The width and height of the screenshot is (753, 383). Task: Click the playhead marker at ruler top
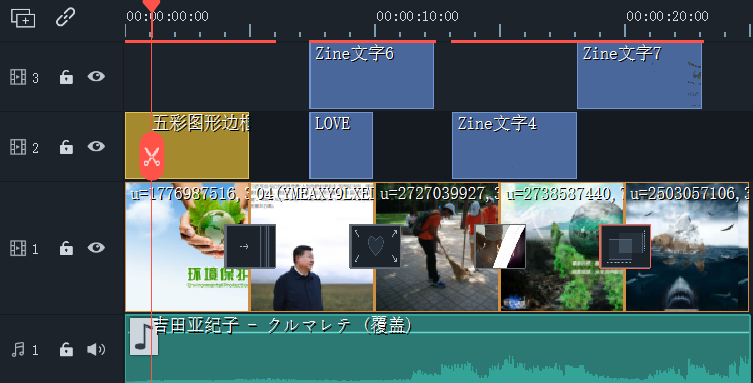click(151, 6)
